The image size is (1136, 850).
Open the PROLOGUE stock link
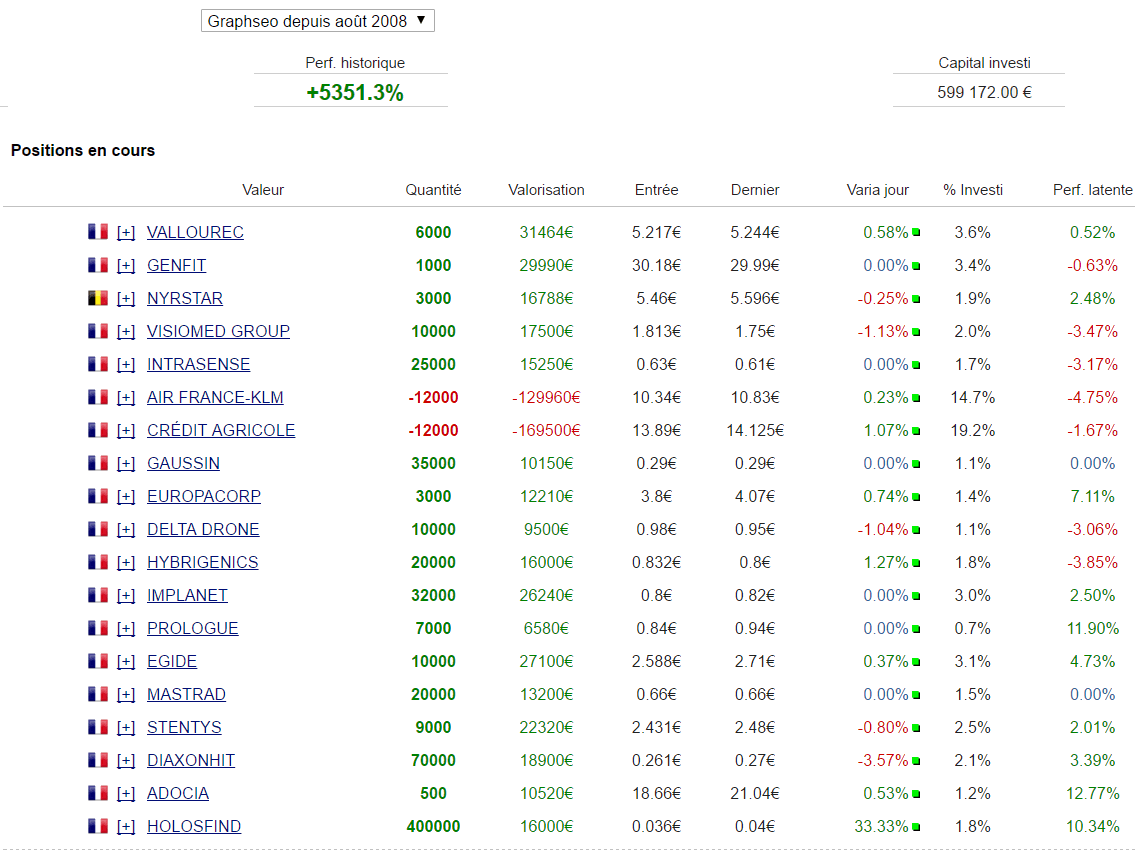click(x=193, y=628)
